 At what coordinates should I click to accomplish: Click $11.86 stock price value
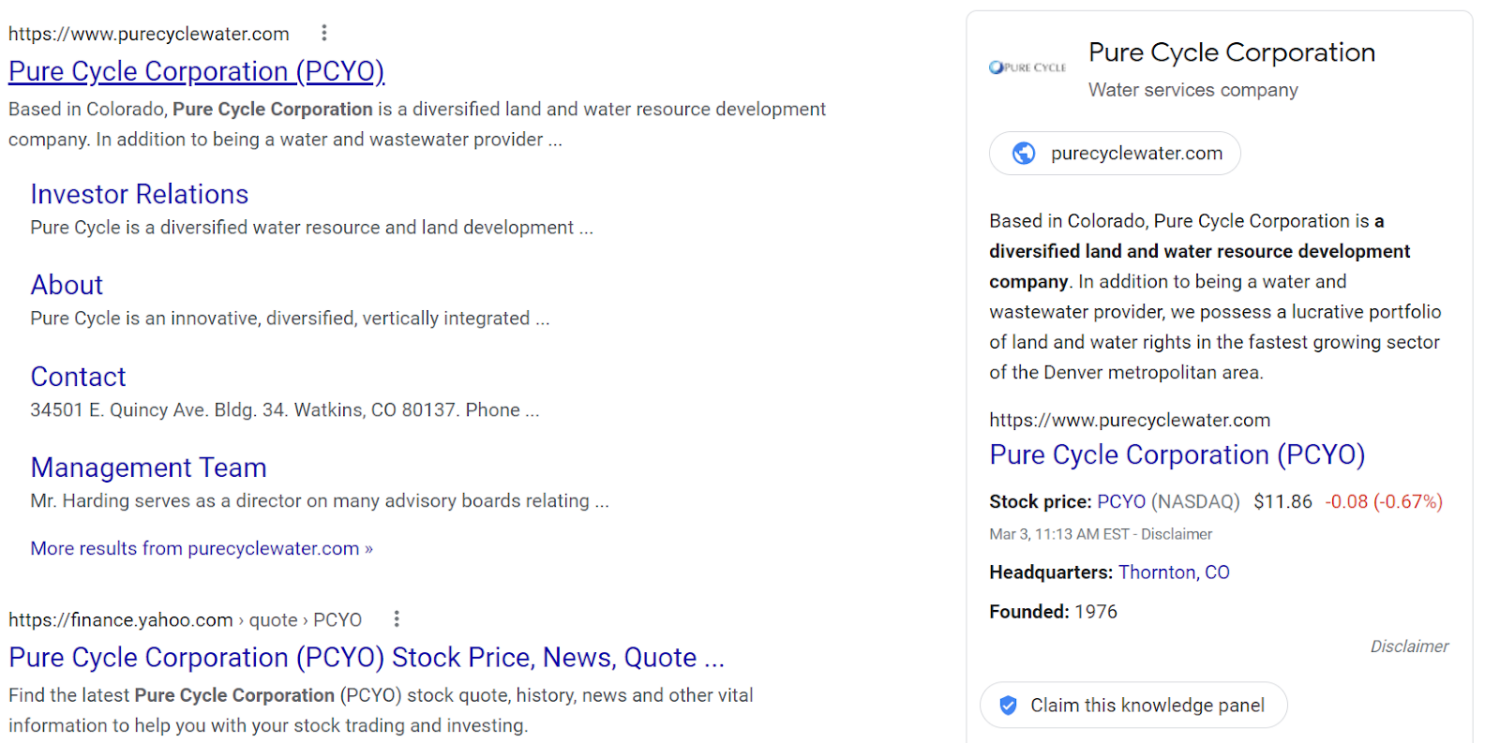(x=1282, y=502)
